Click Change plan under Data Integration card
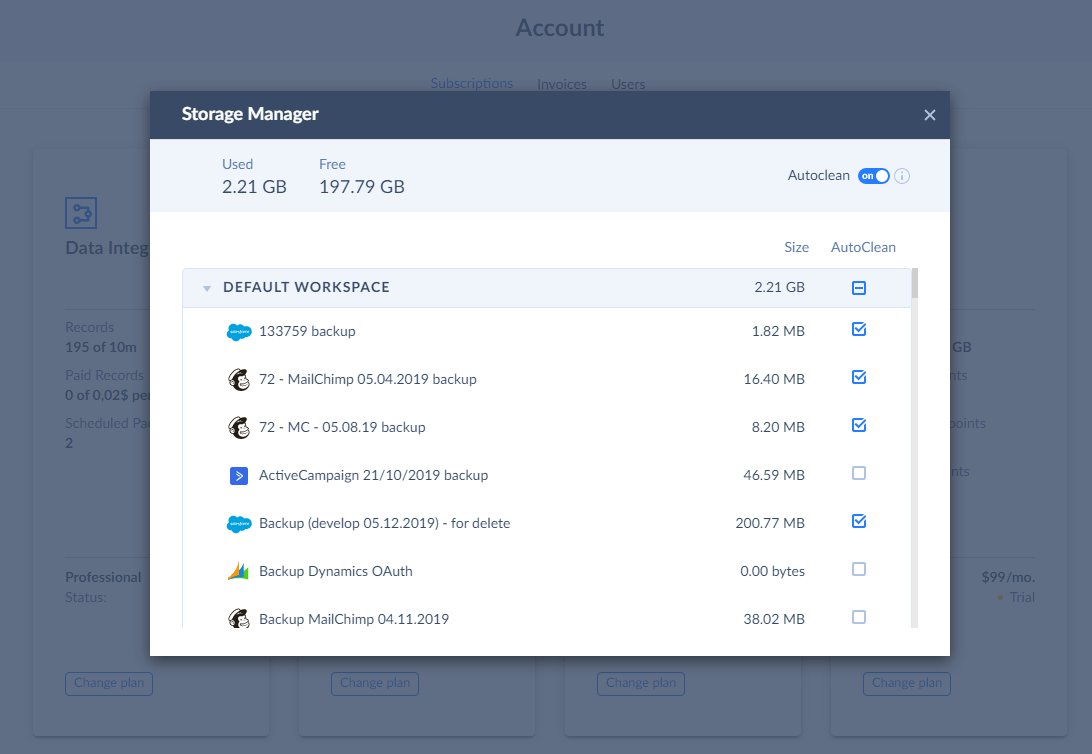The width and height of the screenshot is (1092, 754). pos(109,683)
